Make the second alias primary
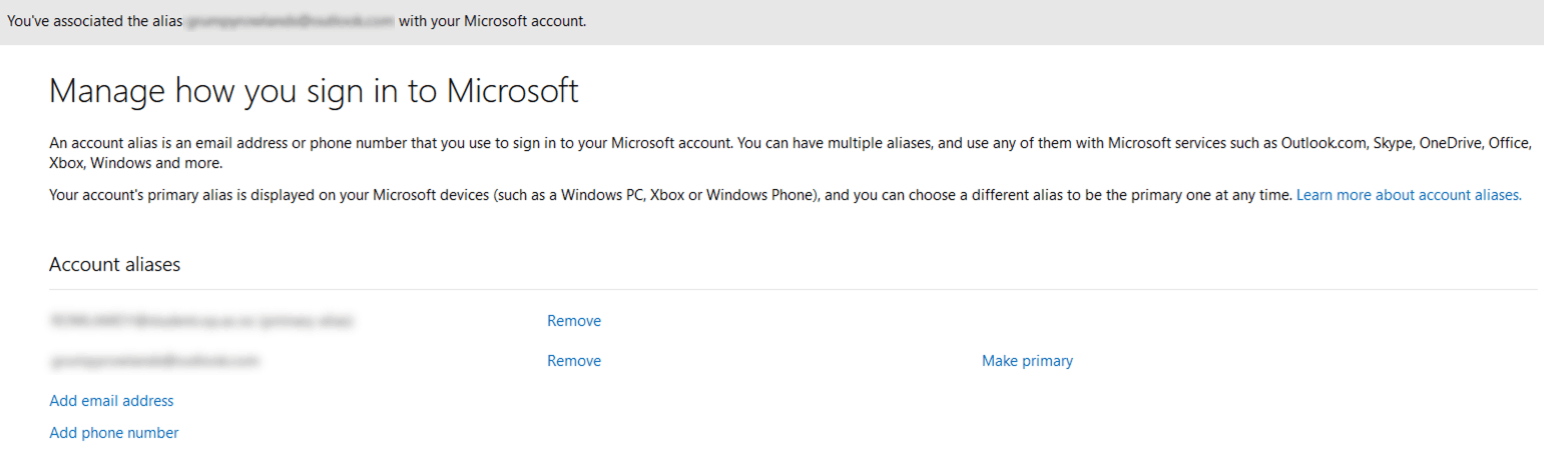1544x459 pixels. pyautogui.click(x=1027, y=361)
